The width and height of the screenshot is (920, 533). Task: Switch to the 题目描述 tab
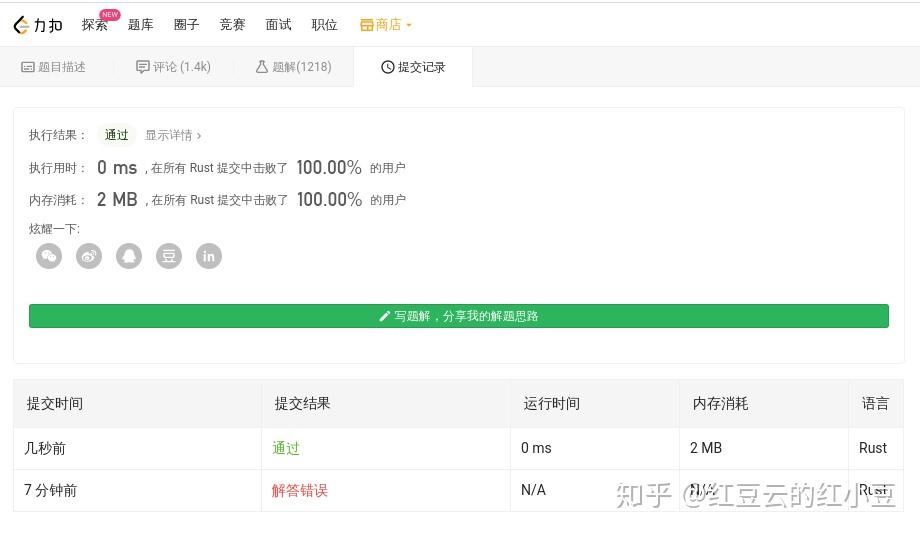pos(54,67)
